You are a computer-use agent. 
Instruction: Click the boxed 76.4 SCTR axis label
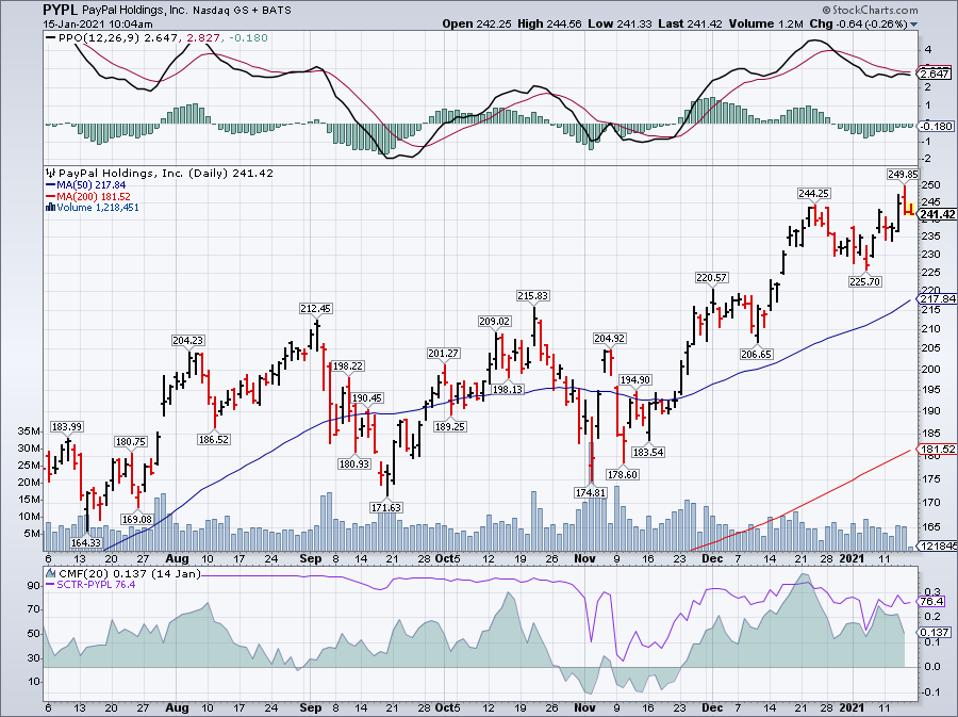932,602
